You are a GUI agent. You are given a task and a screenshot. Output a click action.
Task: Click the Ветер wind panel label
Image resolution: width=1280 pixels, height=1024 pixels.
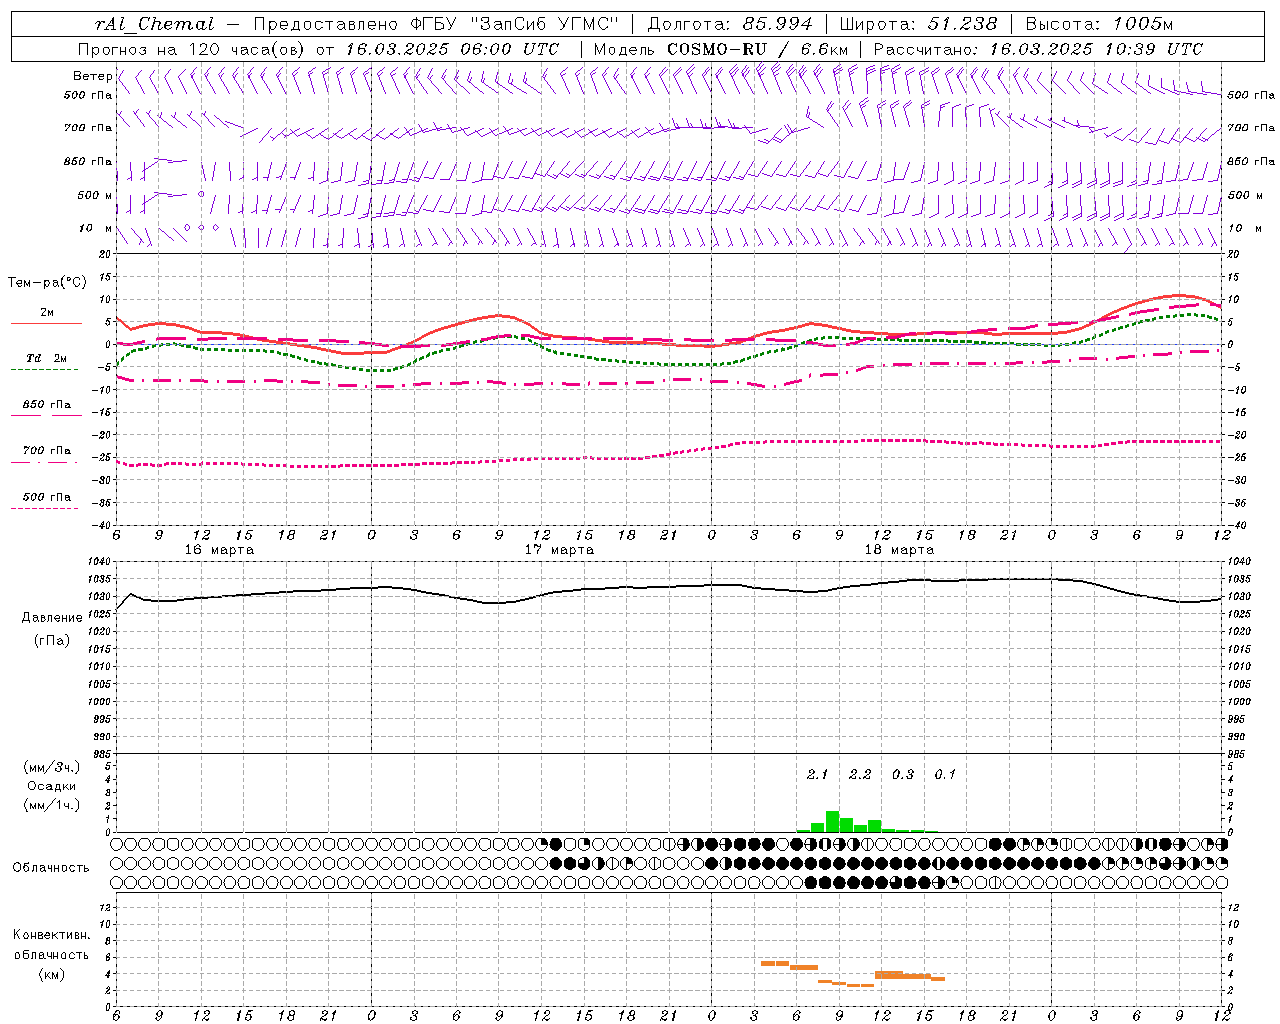(x=92, y=76)
